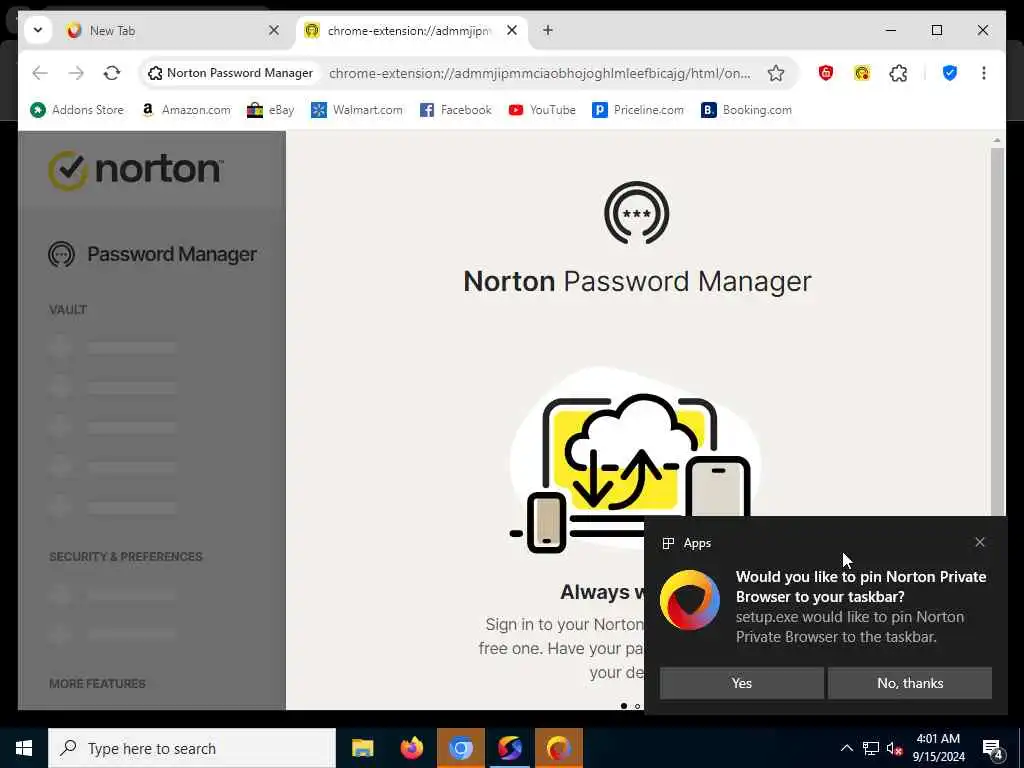Click the muted volume tray icon
This screenshot has height=768, width=1024.
(894, 748)
